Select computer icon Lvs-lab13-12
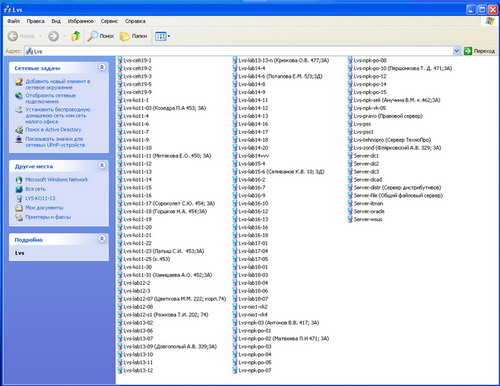This screenshot has height=386, width=500. tap(120, 370)
